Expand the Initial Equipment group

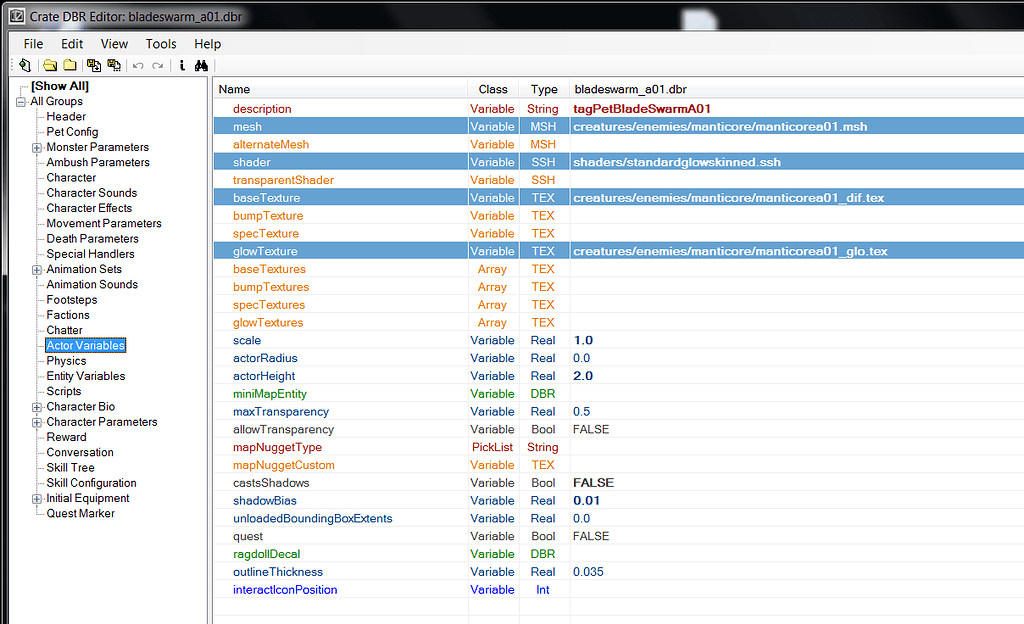click(37, 498)
